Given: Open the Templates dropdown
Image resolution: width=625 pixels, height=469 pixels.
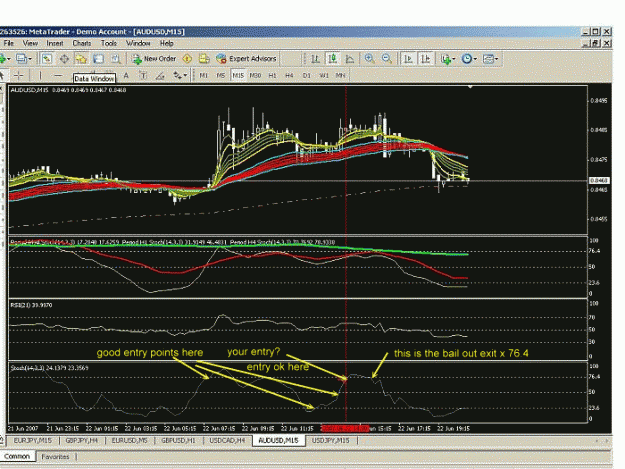Looking at the screenshot, I should pyautogui.click(x=490, y=59).
